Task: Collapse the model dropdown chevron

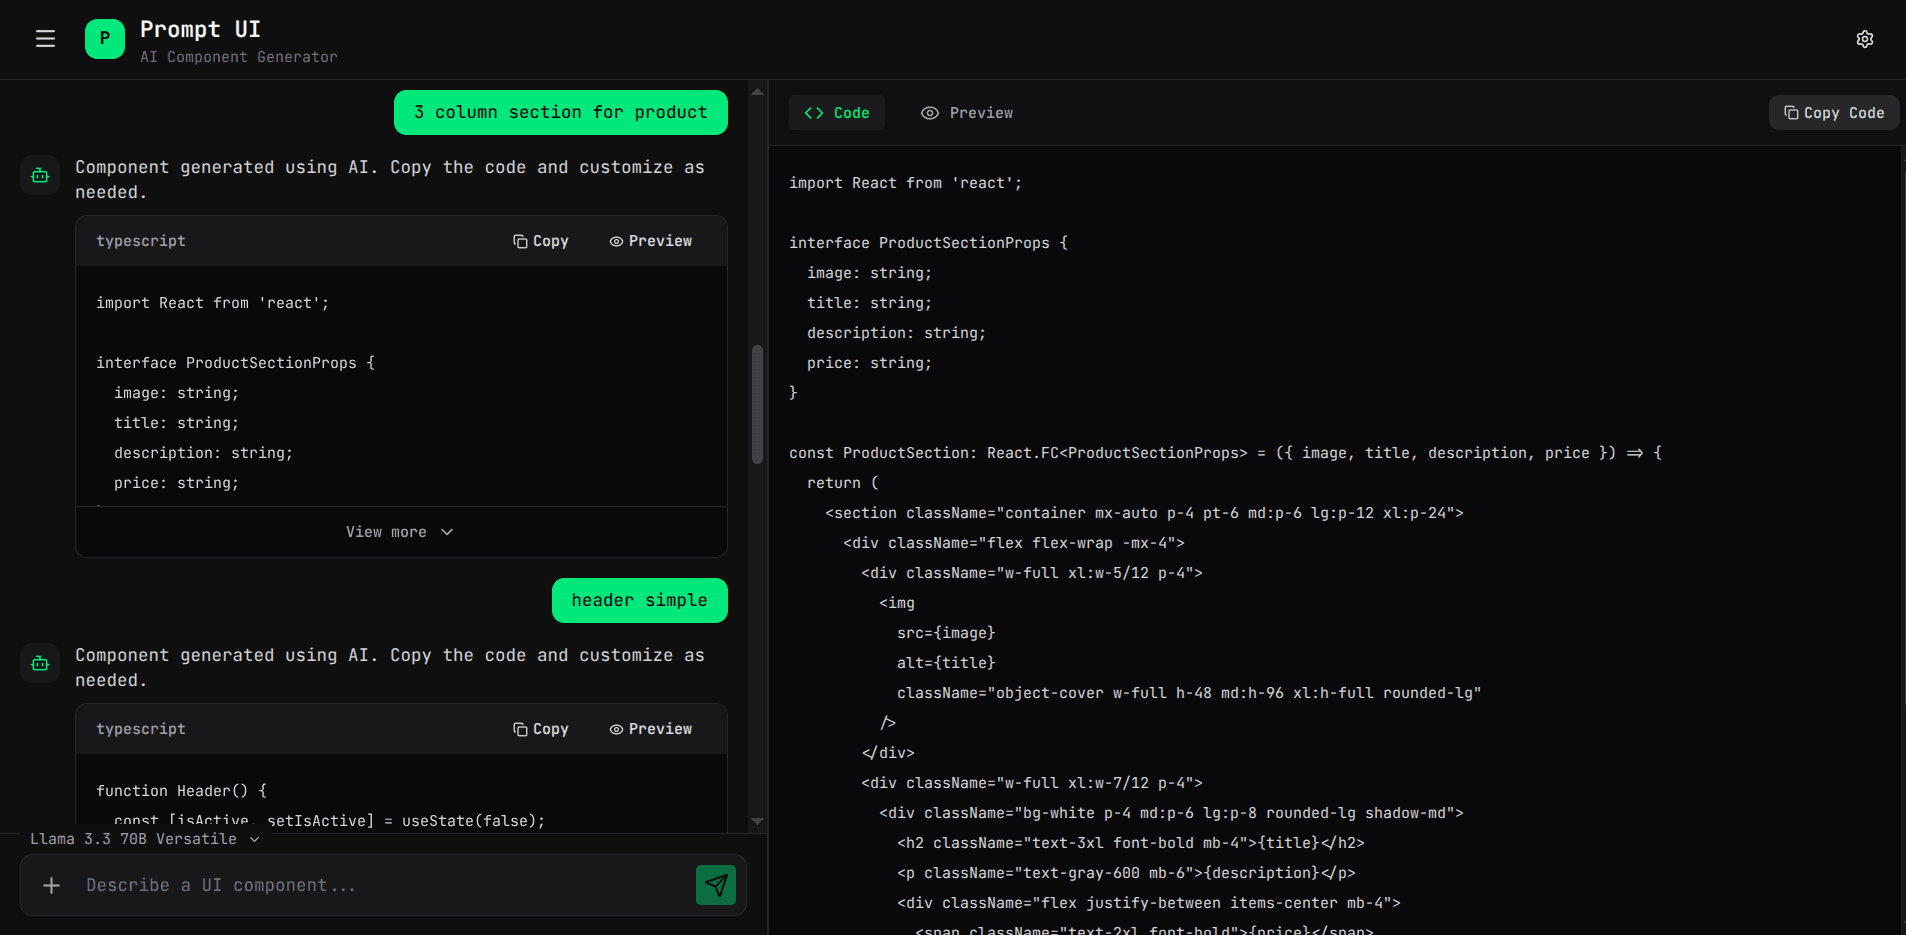Action: pos(256,839)
